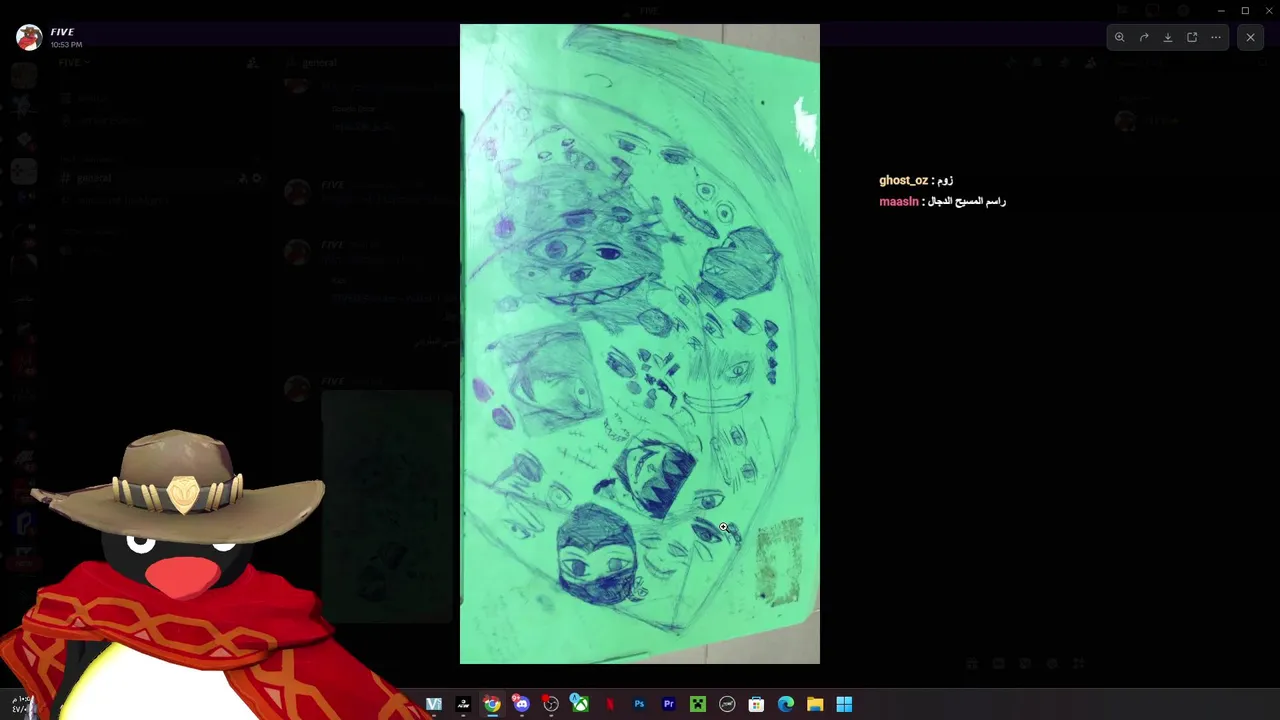Image resolution: width=1280 pixels, height=720 pixels.
Task: Launch Netflix from the taskbar
Action: [610, 704]
